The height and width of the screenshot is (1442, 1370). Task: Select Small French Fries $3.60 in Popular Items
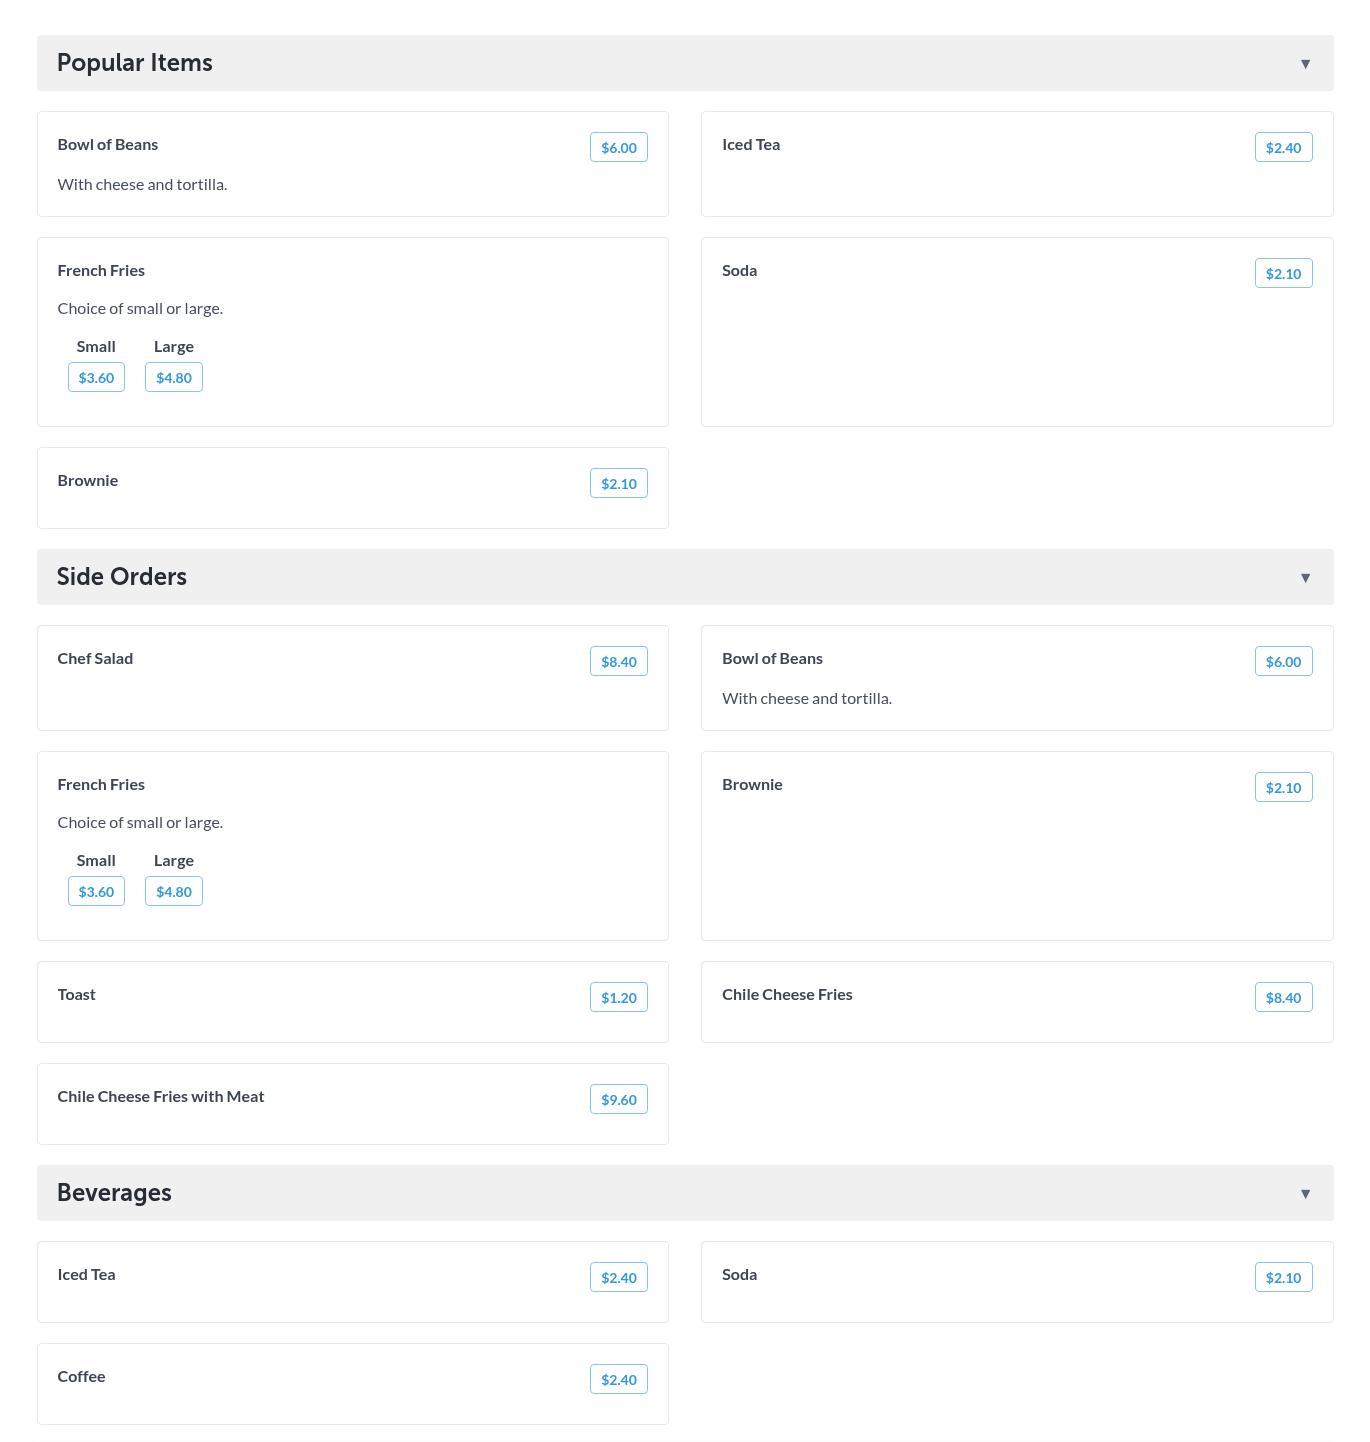pyautogui.click(x=96, y=378)
